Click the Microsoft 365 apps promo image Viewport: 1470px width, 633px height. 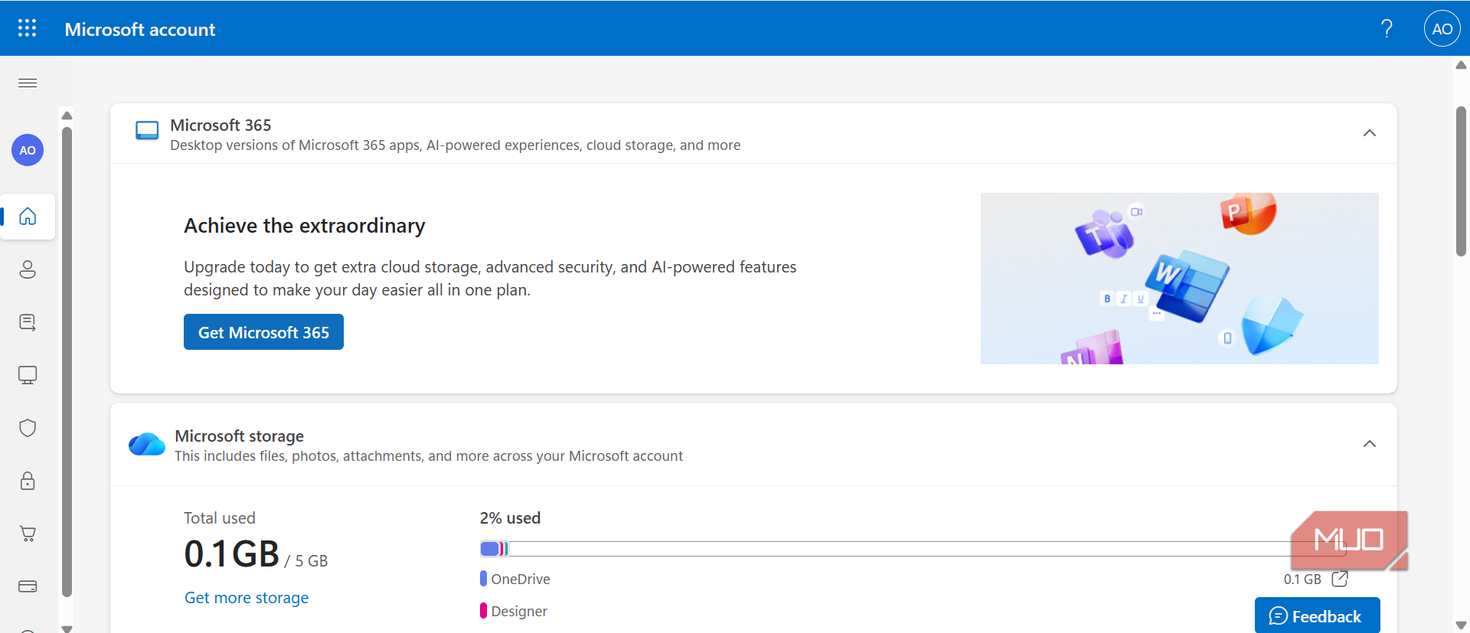(1179, 278)
